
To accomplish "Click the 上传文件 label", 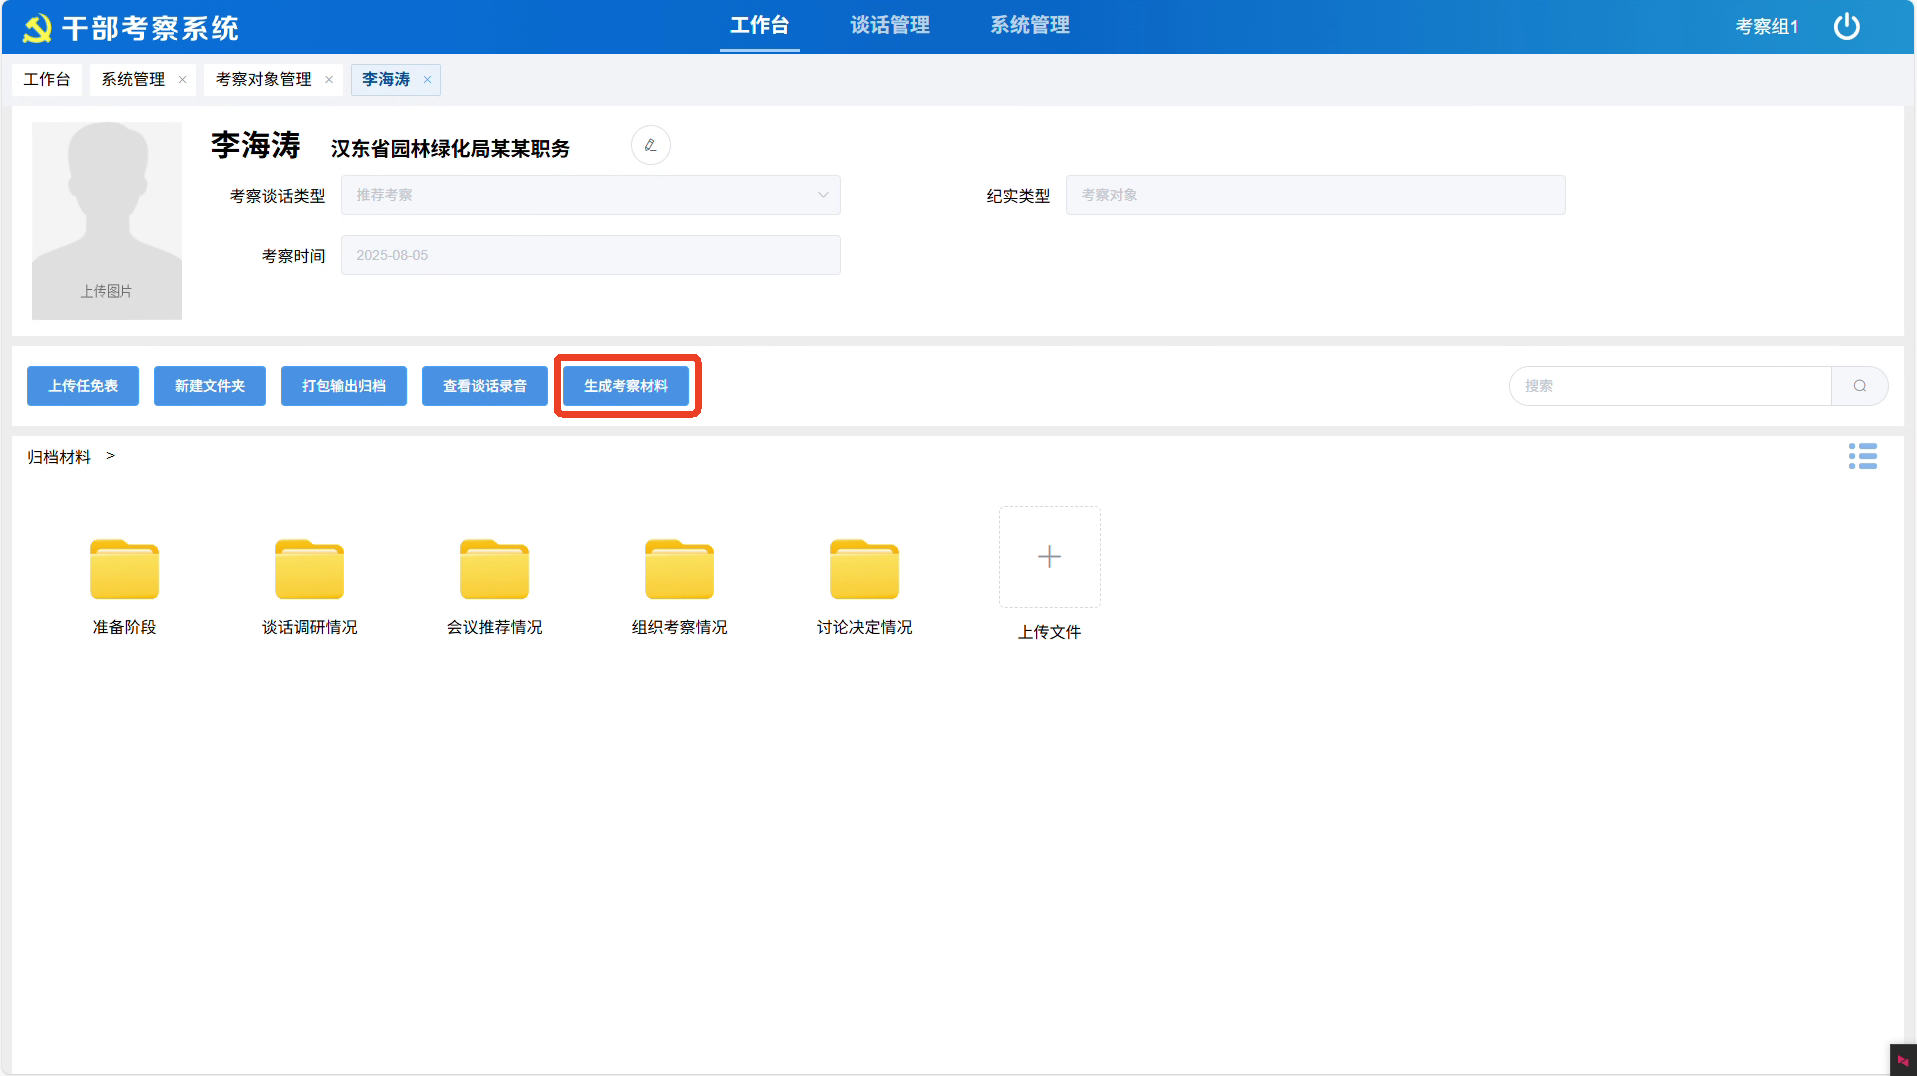I will pos(1049,632).
